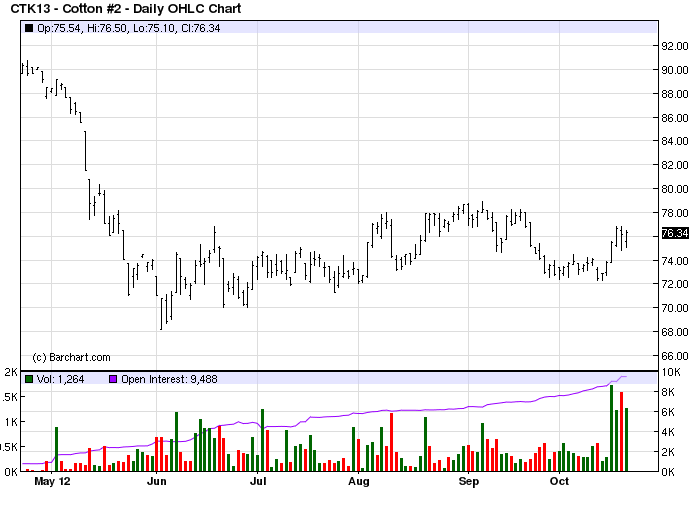
Task: Click the highlighted 76.34 price marker
Action: [x=675, y=233]
